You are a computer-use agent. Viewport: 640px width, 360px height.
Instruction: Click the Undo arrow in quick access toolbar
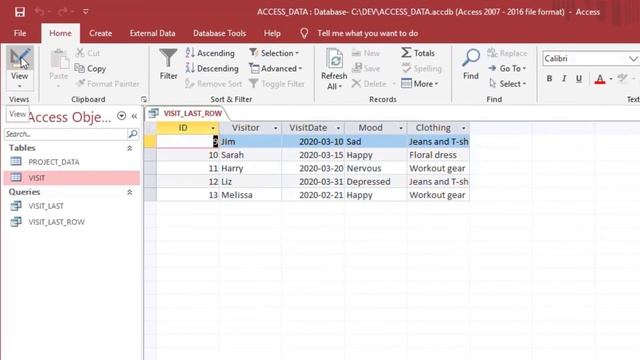pos(39,12)
